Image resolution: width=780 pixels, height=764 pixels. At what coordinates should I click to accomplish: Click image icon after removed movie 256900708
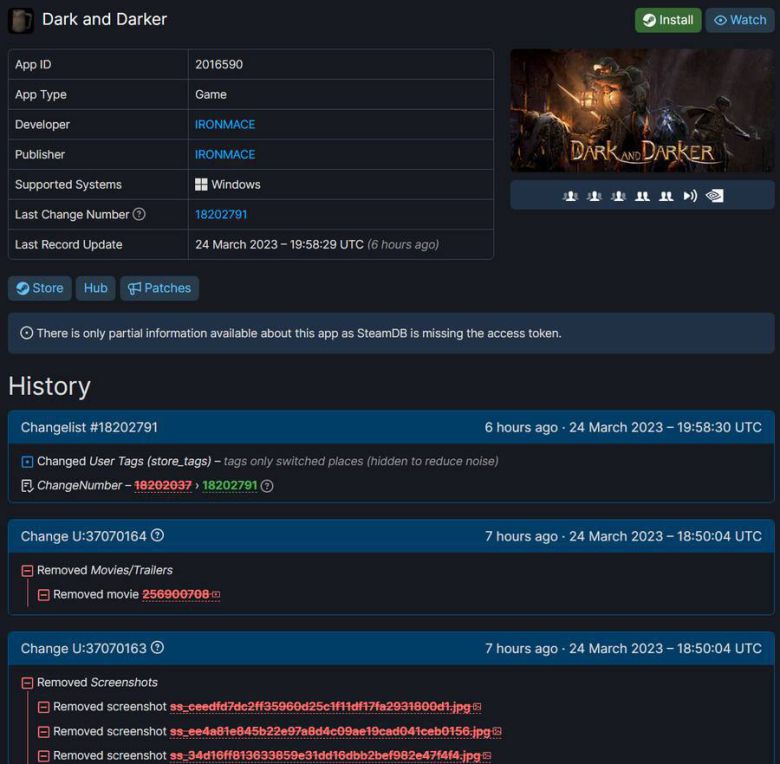click(216, 595)
